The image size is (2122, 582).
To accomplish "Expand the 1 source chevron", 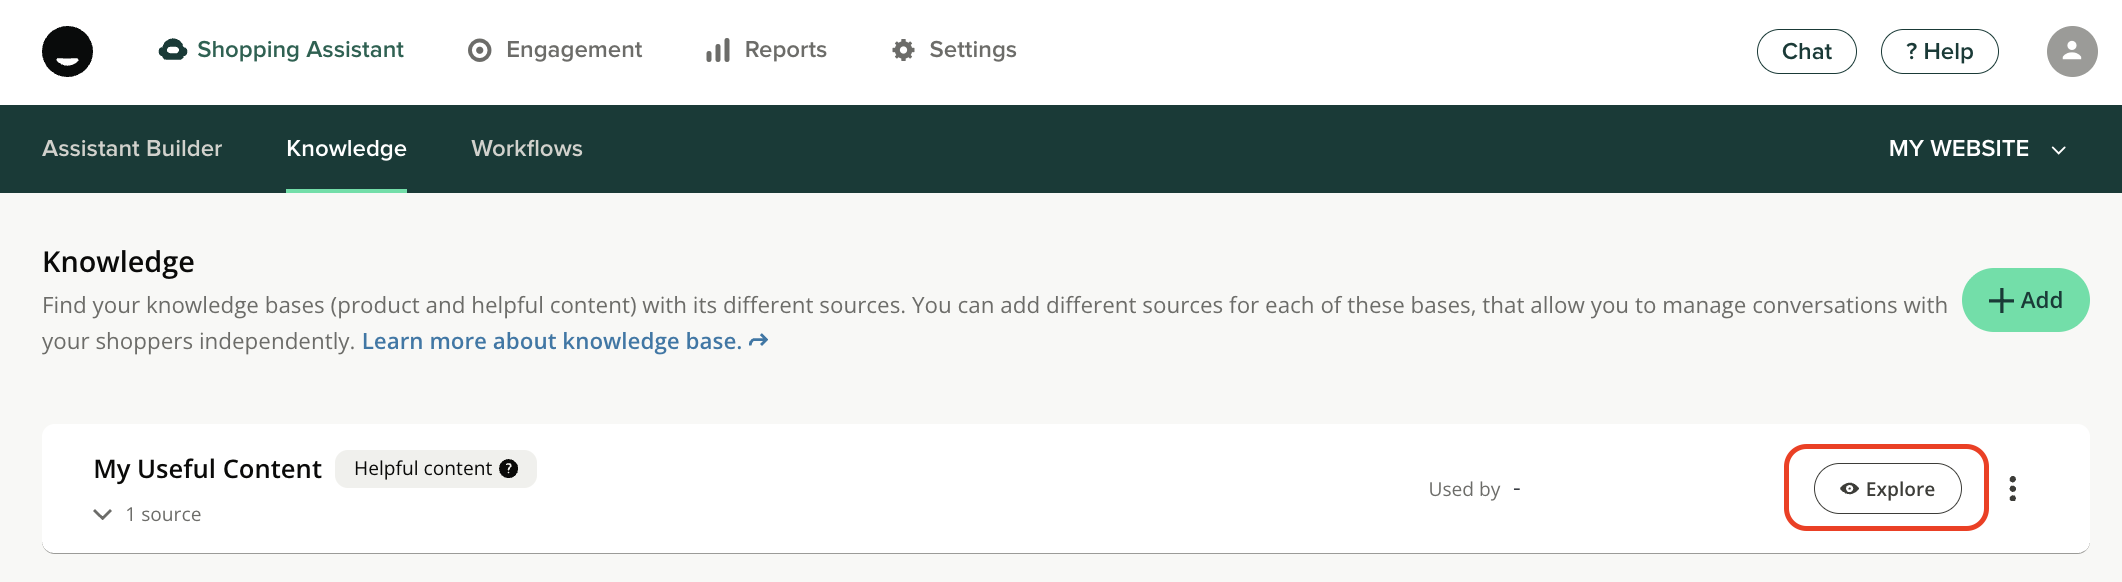I will pyautogui.click(x=102, y=514).
